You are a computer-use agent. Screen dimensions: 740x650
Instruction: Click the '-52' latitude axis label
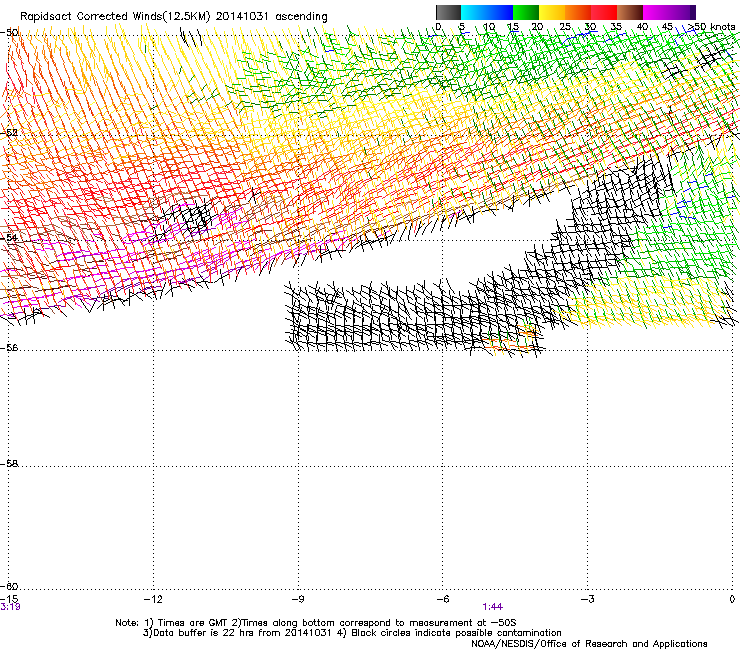tap(9, 133)
